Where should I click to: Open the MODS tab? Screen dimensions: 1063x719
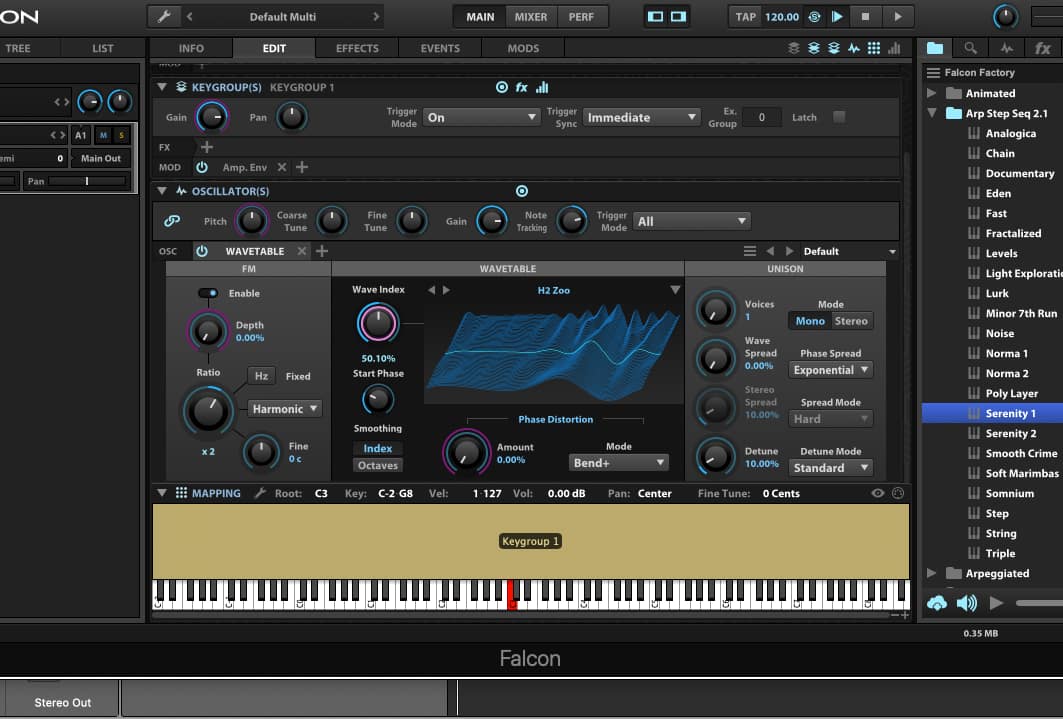(523, 48)
